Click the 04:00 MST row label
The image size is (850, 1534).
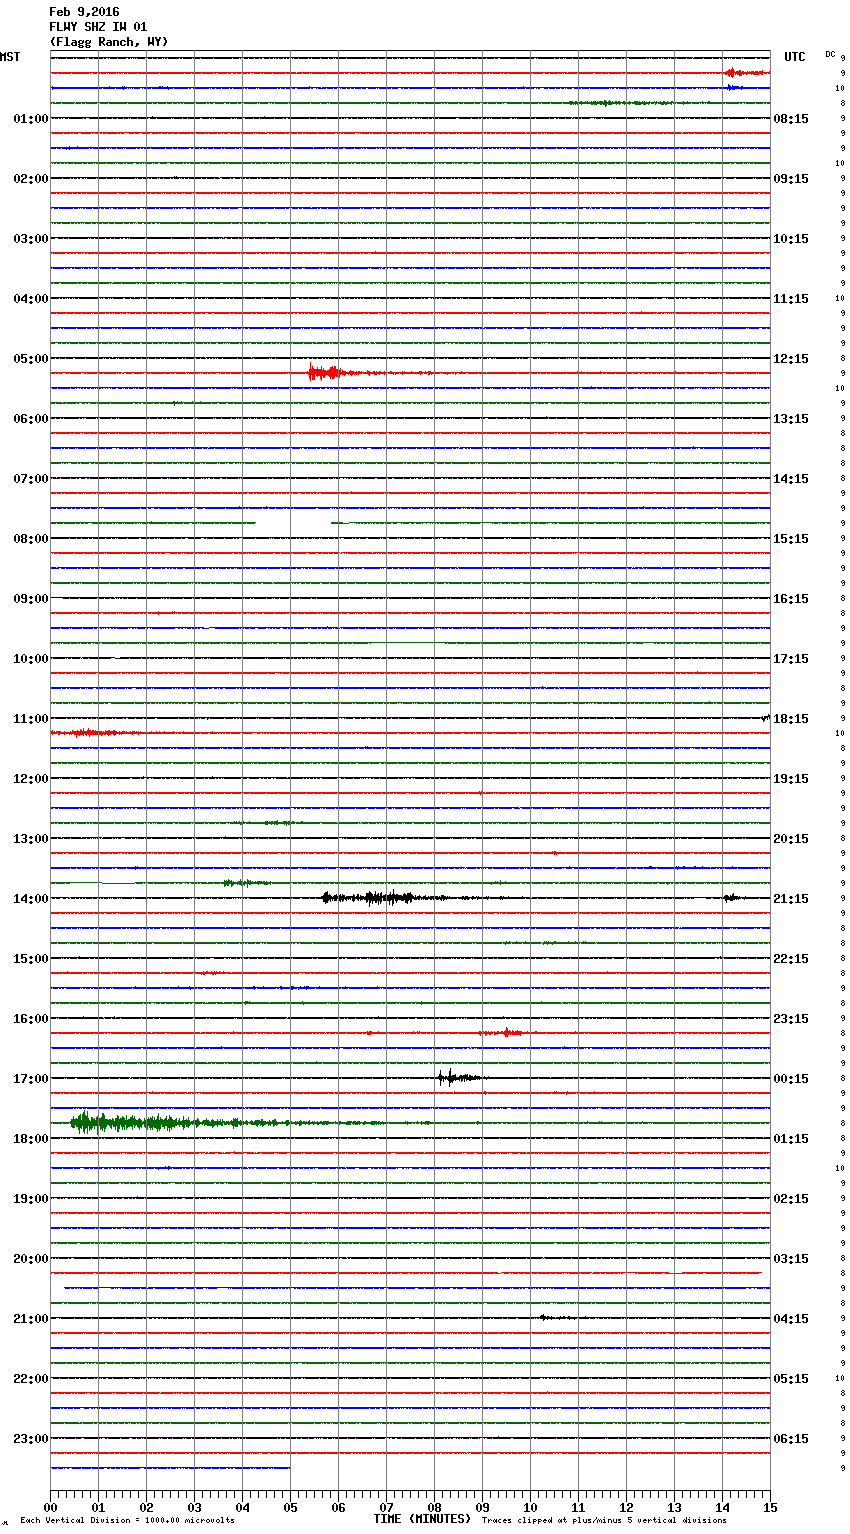pos(31,299)
